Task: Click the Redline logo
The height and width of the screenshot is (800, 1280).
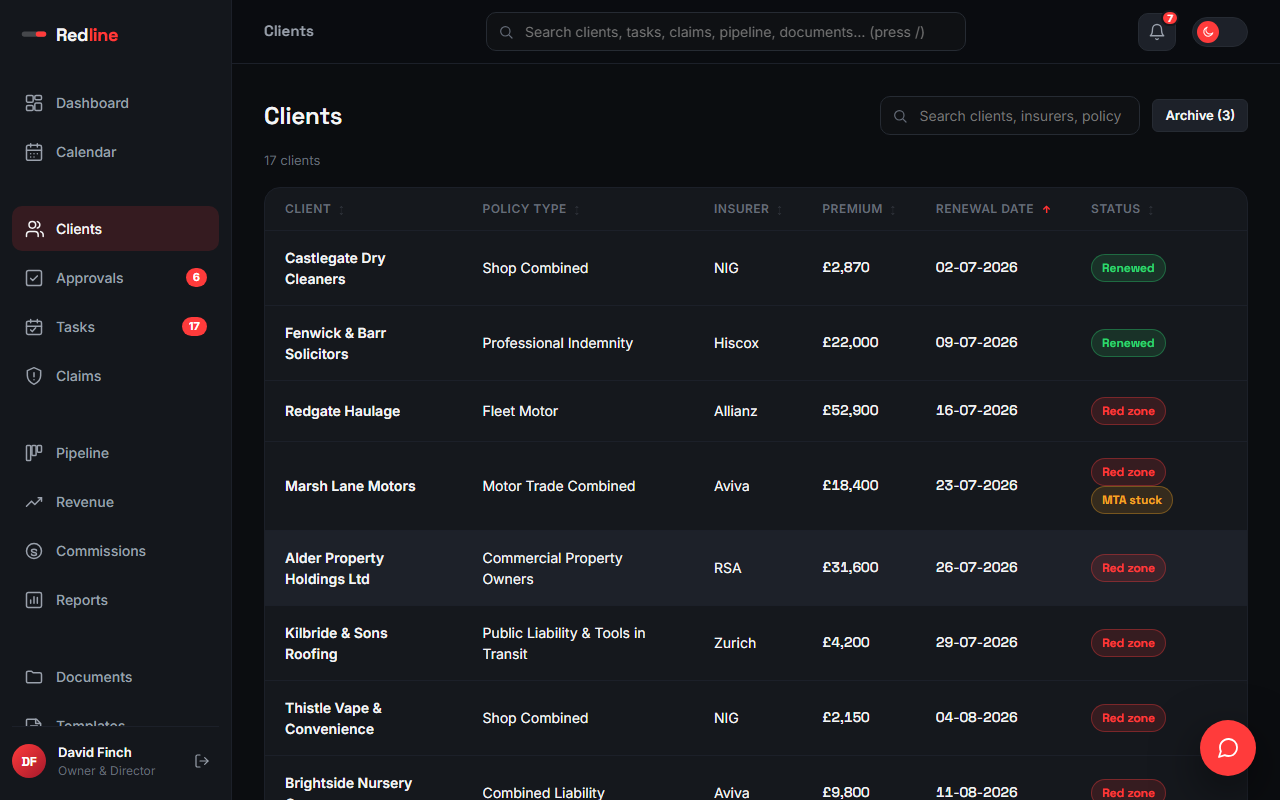Action: click(x=70, y=35)
